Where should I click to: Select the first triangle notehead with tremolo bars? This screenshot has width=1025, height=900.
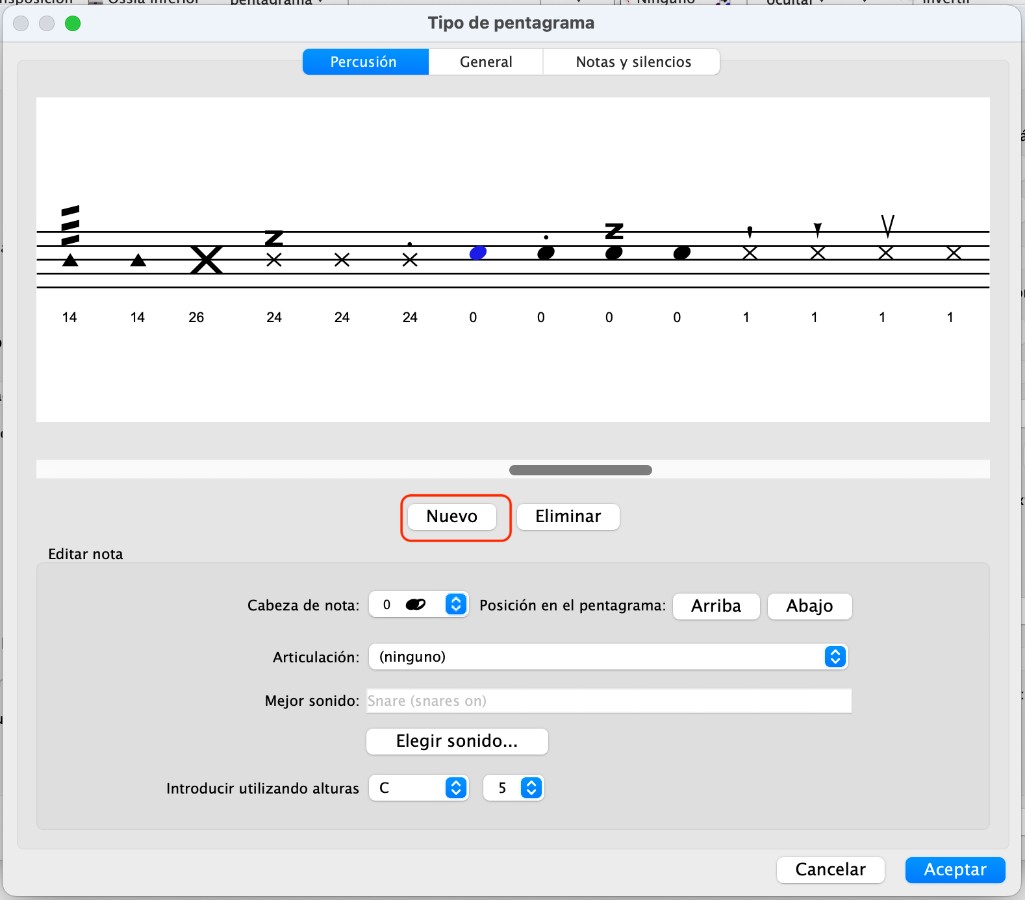(70, 260)
